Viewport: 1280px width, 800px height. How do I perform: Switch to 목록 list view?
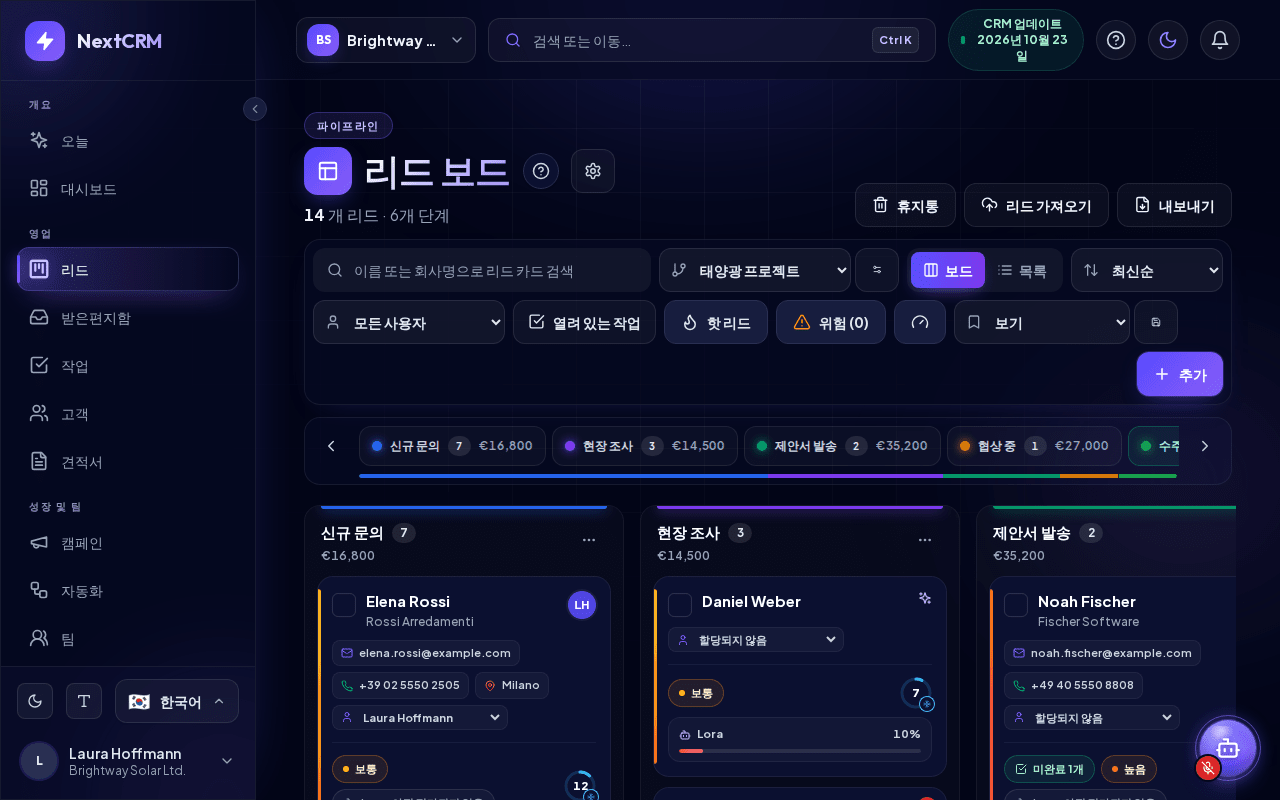click(x=1022, y=270)
